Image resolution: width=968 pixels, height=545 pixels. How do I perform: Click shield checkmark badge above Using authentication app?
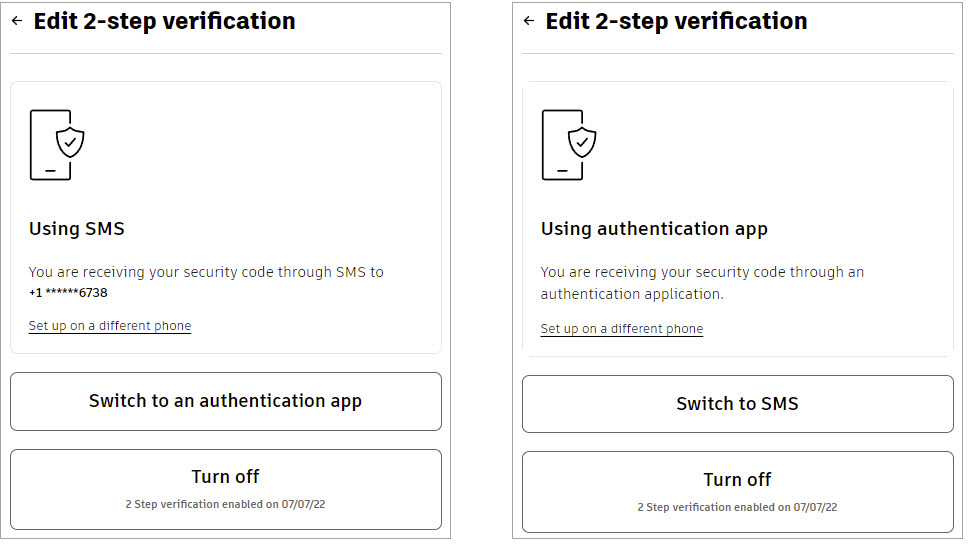582,143
